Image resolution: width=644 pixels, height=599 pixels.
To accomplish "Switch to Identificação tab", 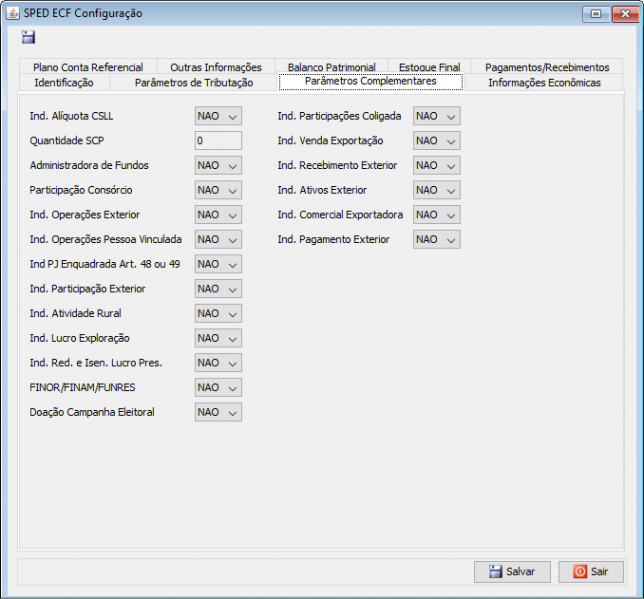I will [x=64, y=83].
